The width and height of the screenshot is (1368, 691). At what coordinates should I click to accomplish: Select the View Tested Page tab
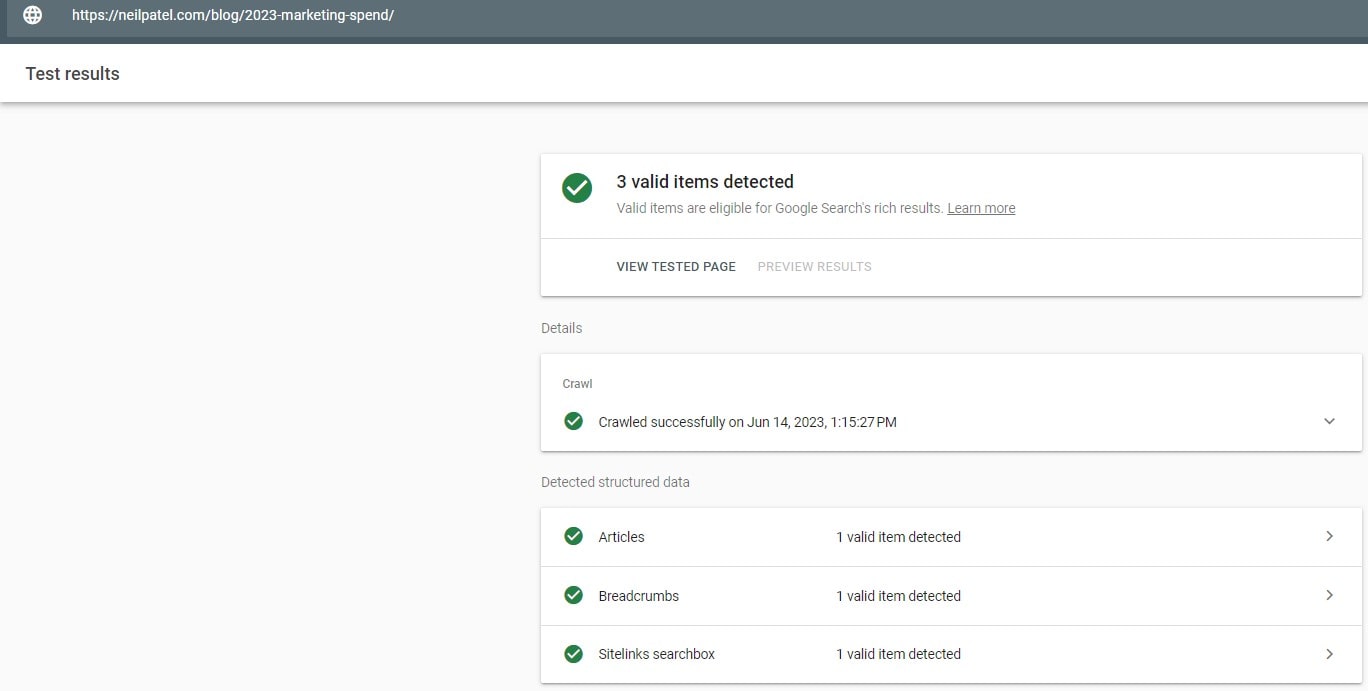pos(675,266)
